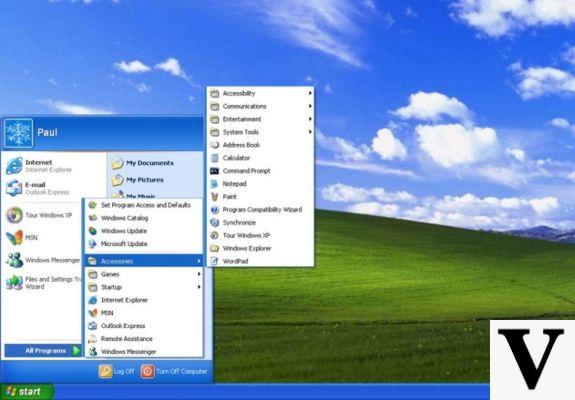
Task: Click Turn Off Computer button
Action: (175, 371)
